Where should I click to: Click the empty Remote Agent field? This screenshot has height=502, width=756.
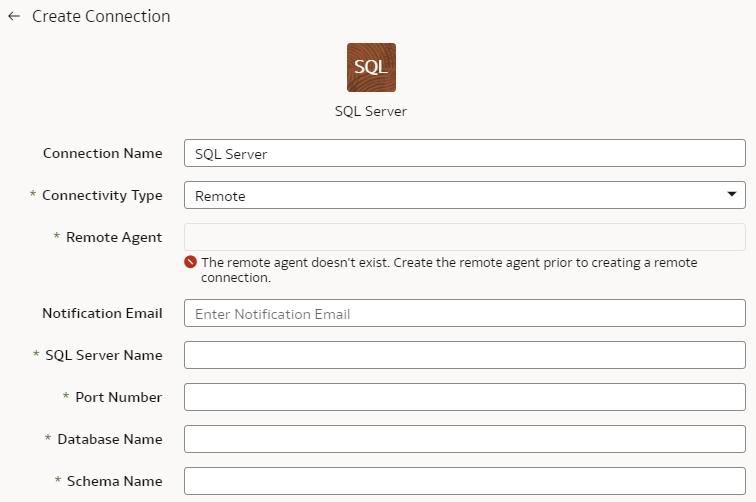pos(465,237)
